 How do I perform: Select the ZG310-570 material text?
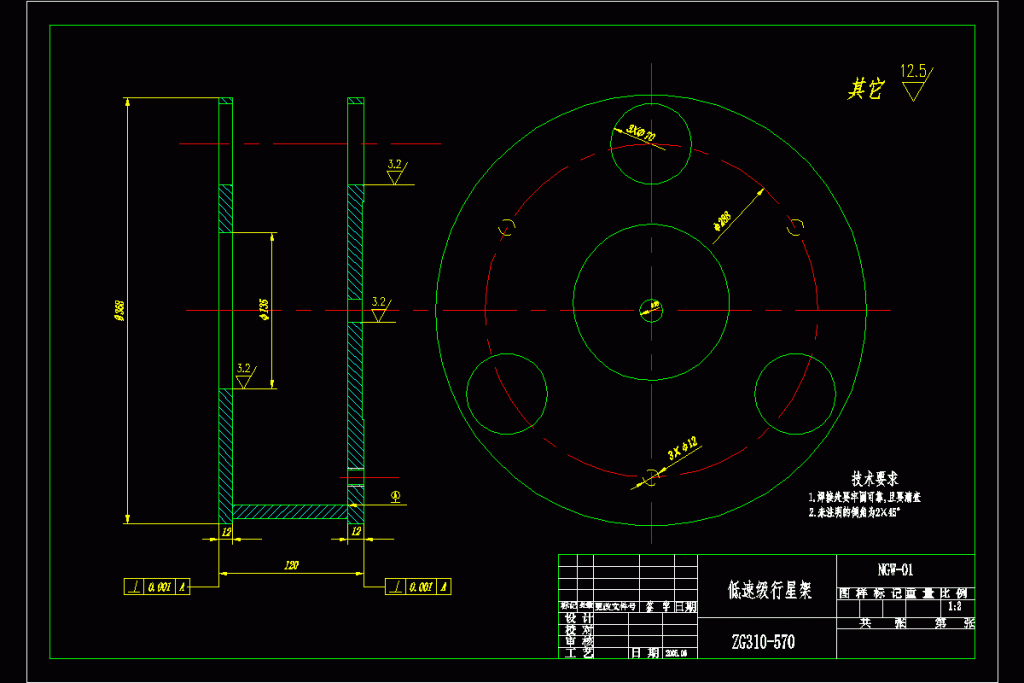click(x=763, y=642)
